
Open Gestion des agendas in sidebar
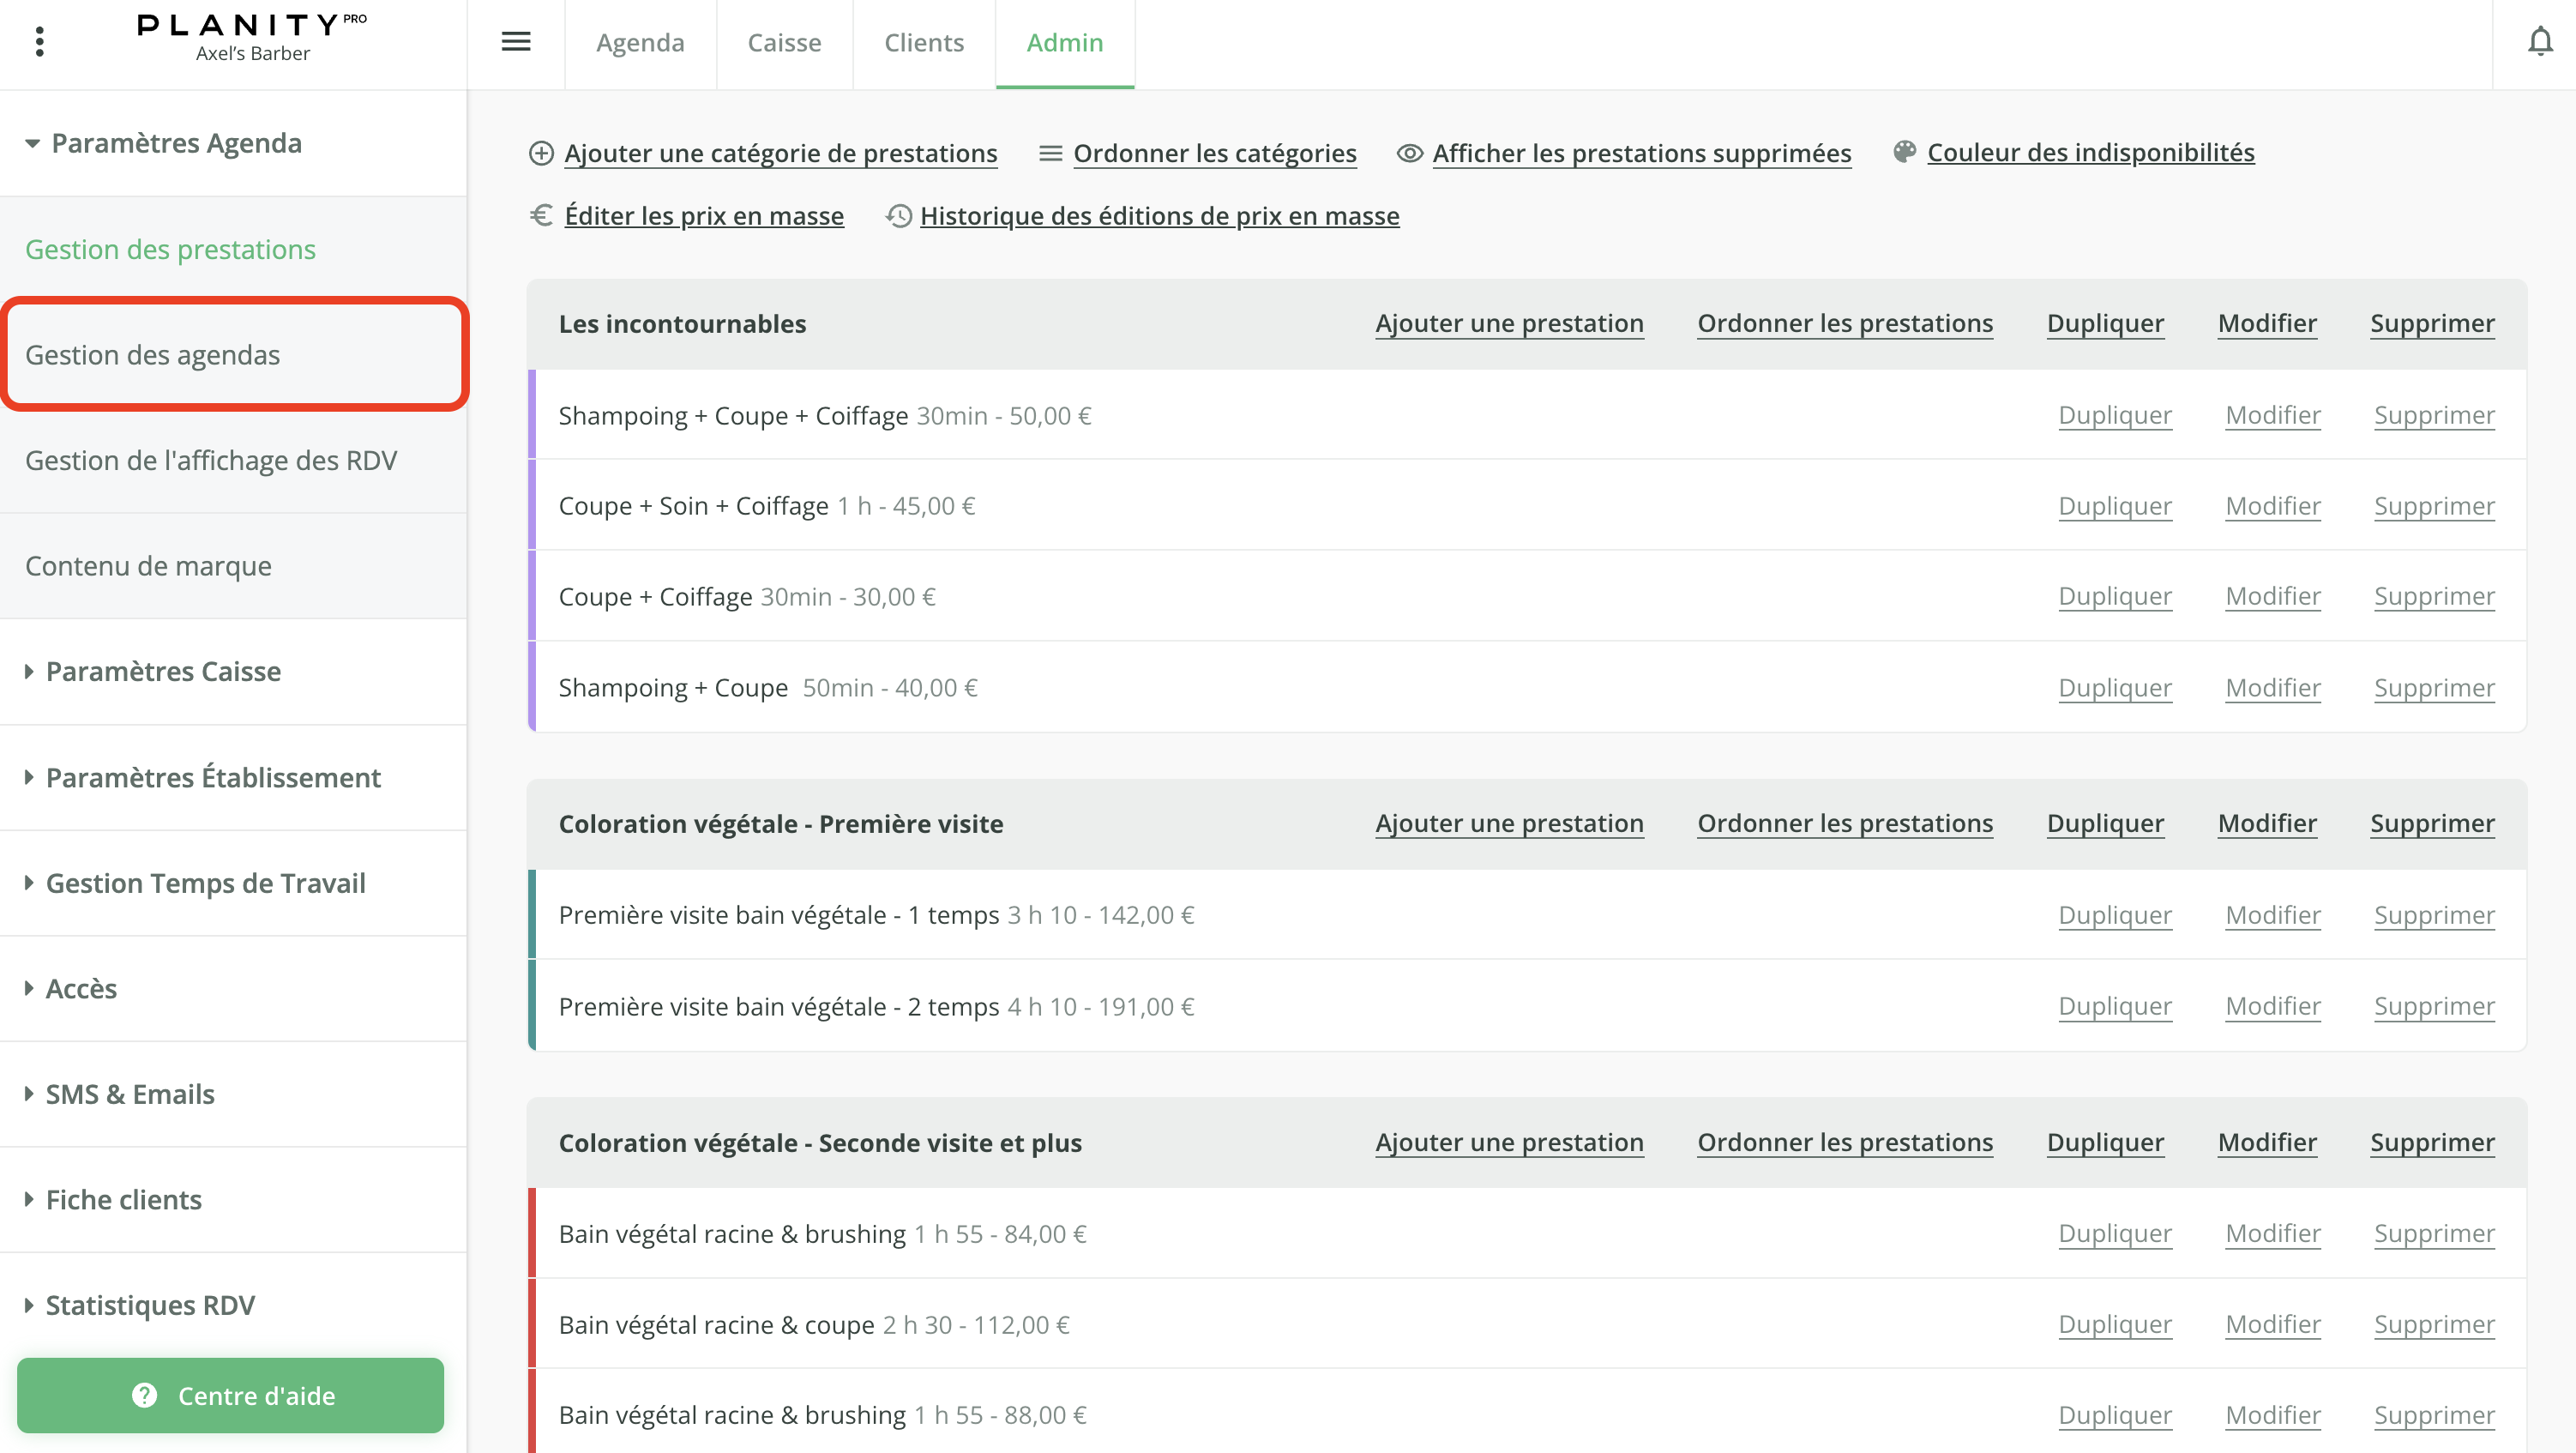pos(152,355)
